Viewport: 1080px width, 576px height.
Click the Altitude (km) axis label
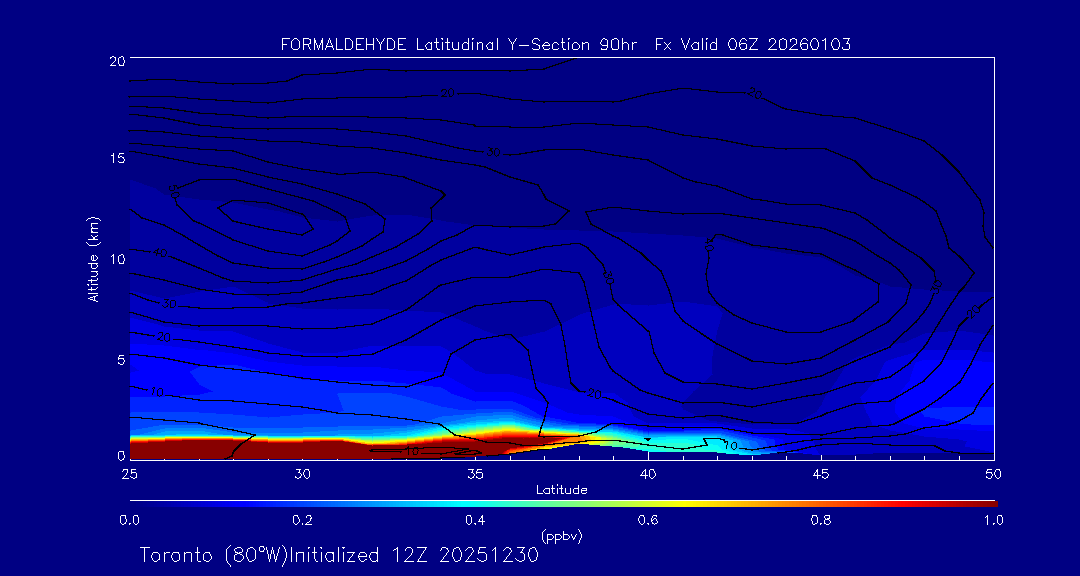coord(93,259)
